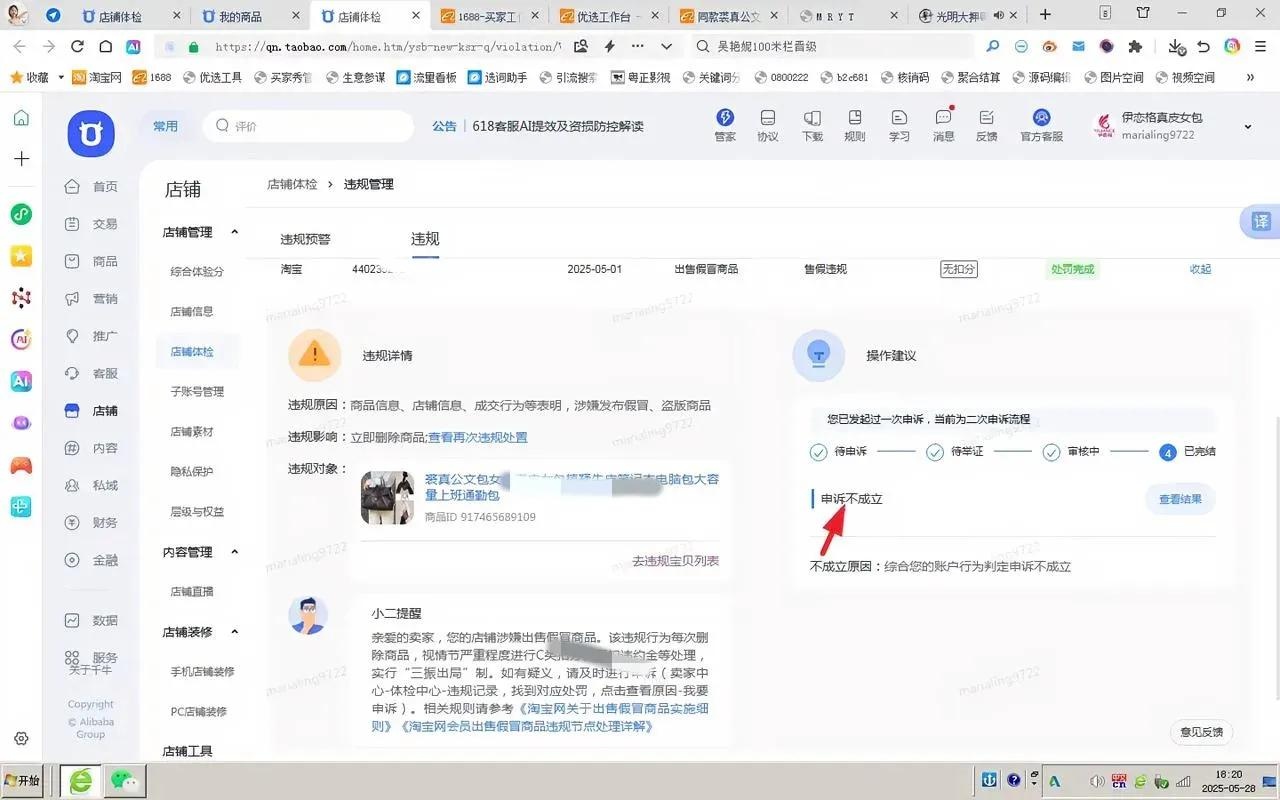Screen dimensions: 1280x800
Task: Open the browser extensions puzzle icon
Action: pyautogui.click(x=1135, y=46)
